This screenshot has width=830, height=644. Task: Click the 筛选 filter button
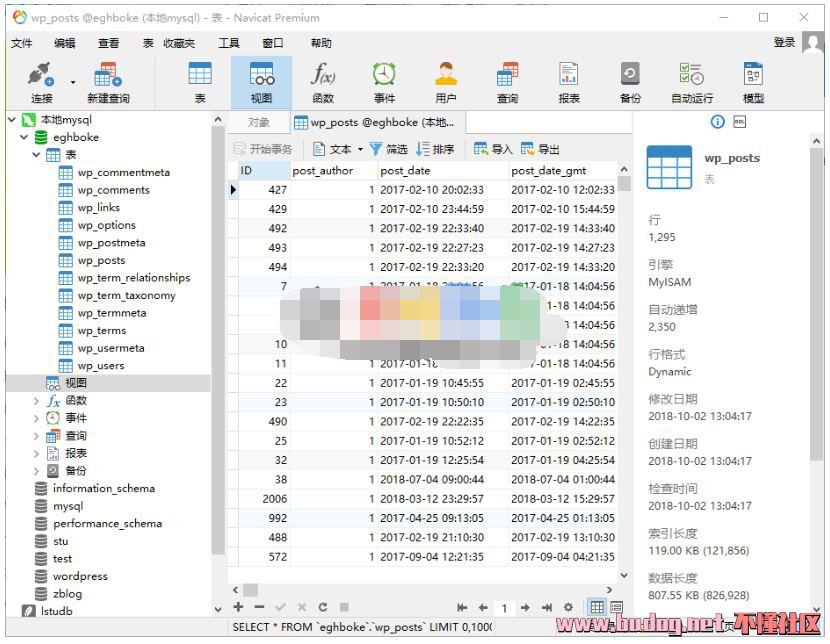(389, 149)
